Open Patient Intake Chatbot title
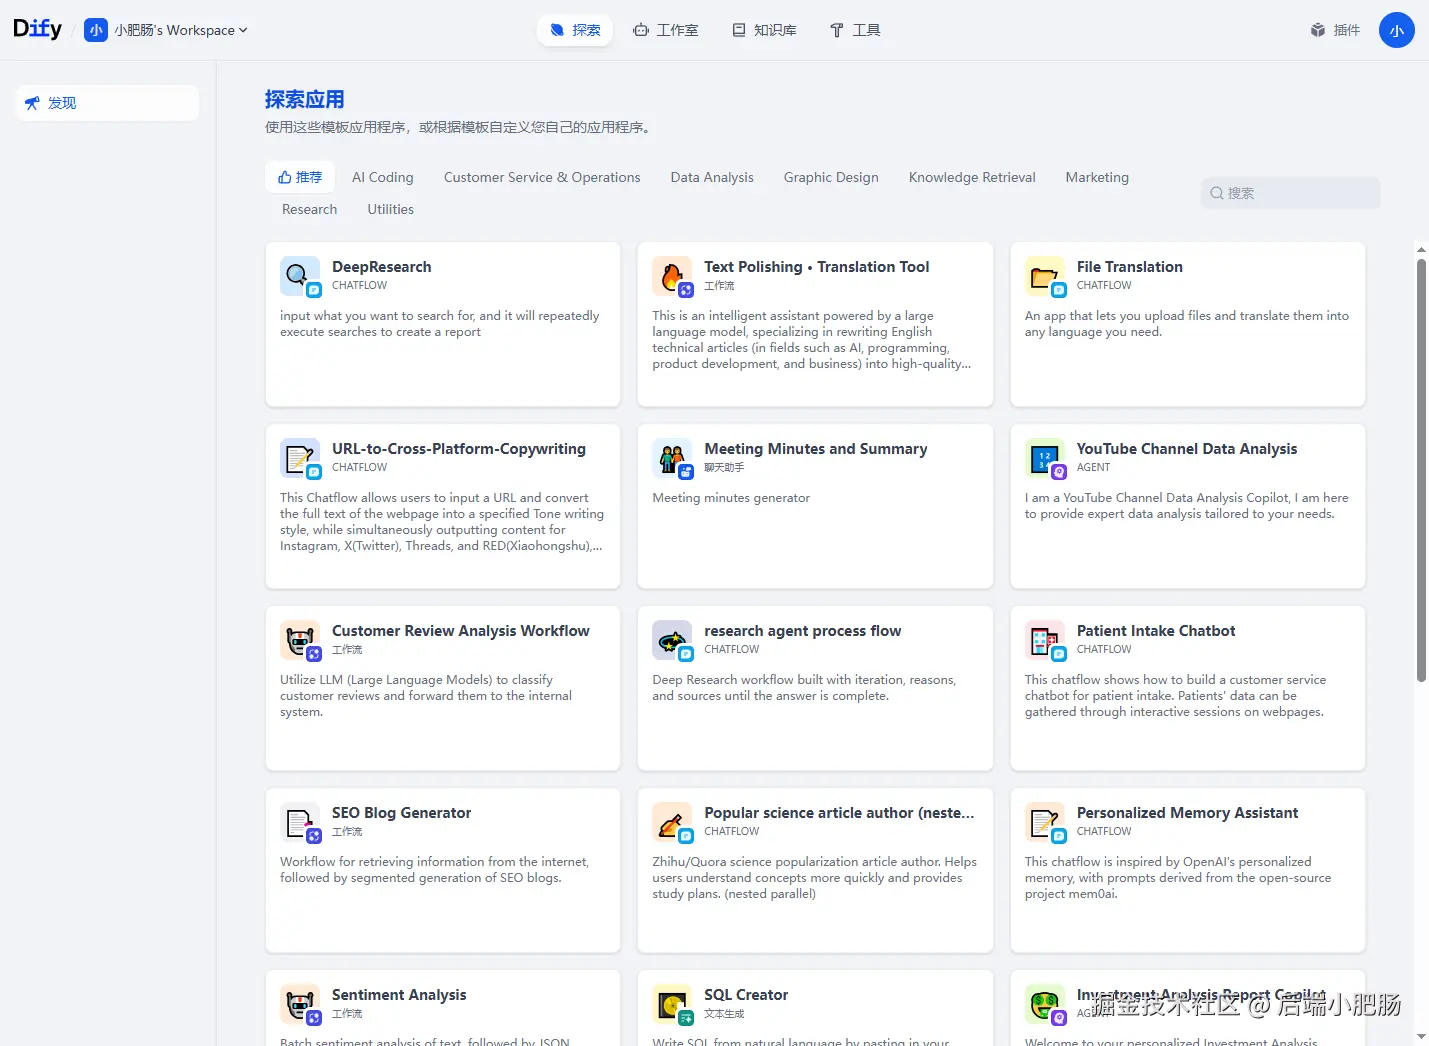 1156,631
